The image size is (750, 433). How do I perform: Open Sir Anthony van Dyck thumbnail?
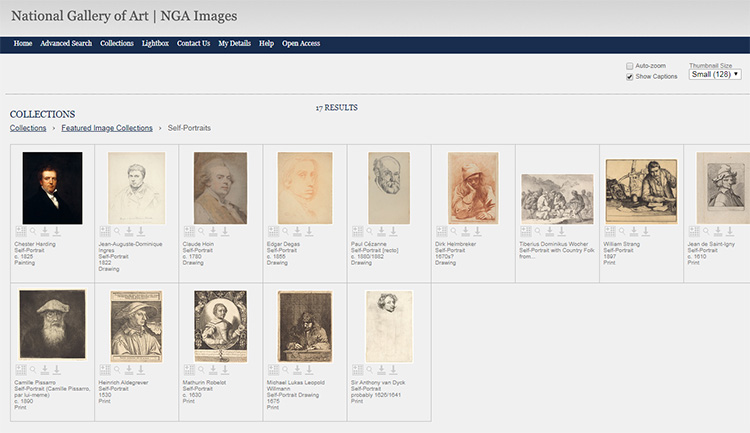click(389, 326)
